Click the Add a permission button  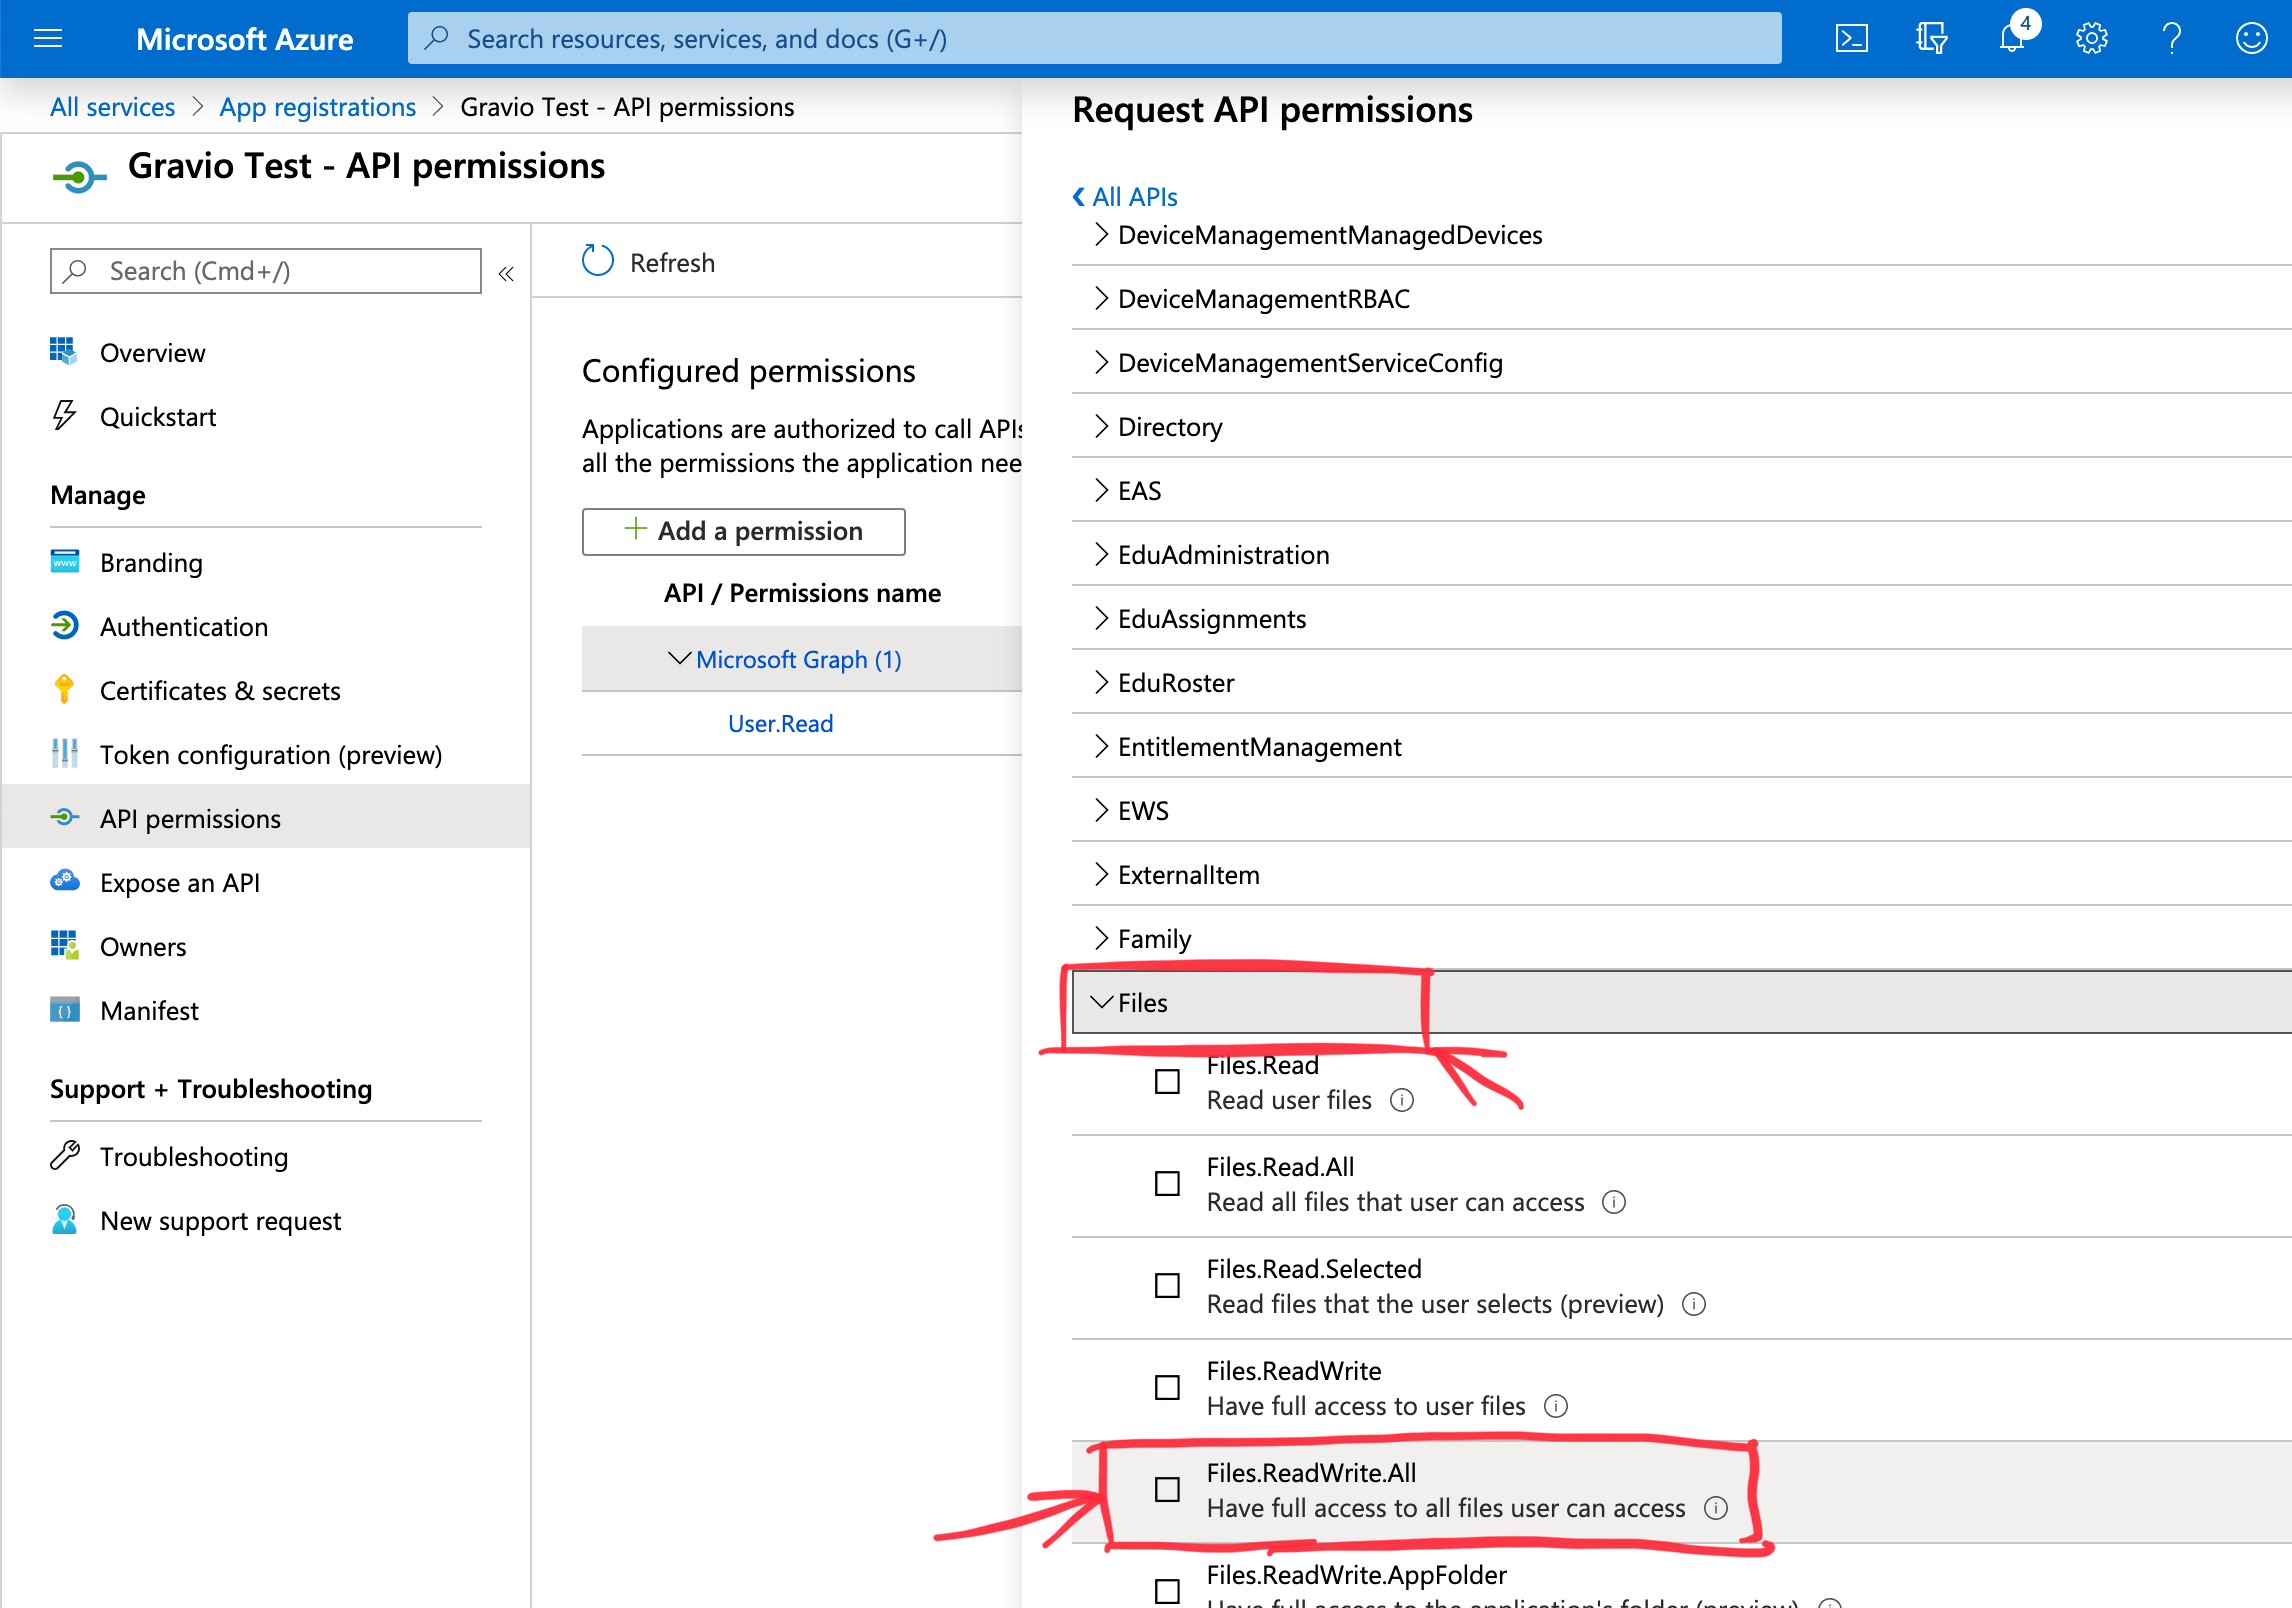coord(744,531)
